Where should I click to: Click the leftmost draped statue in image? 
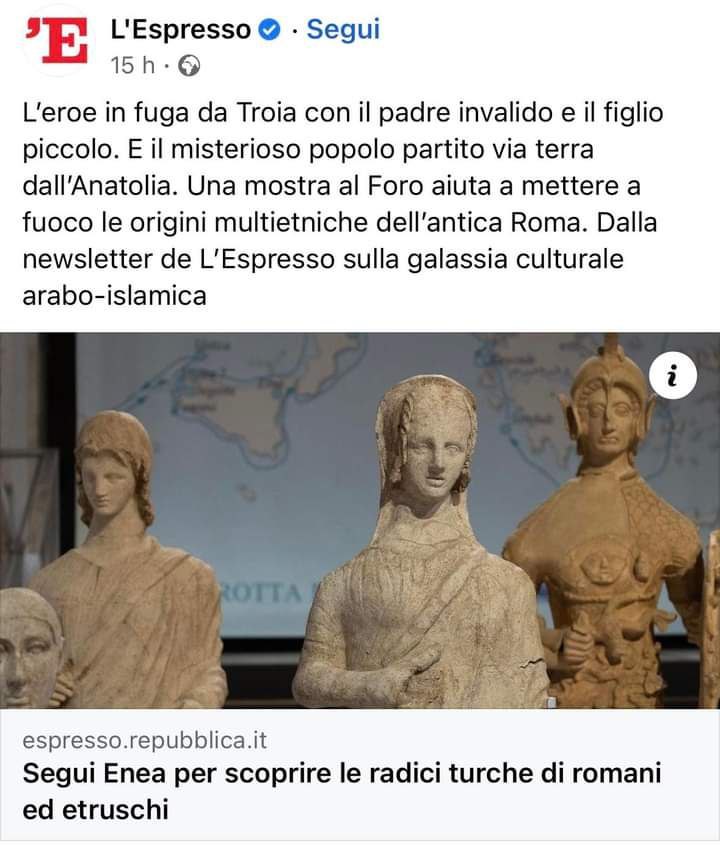coord(127,561)
